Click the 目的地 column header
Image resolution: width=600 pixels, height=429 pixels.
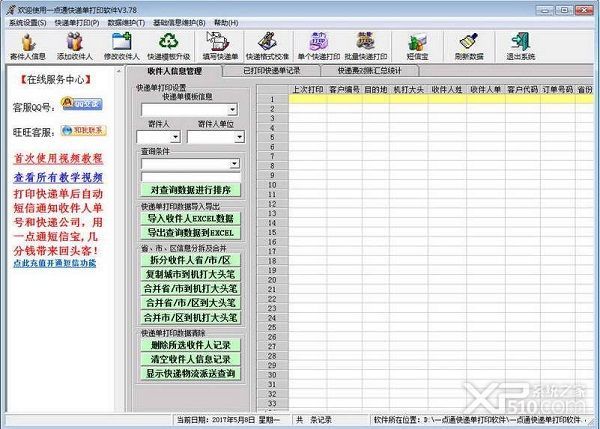pos(376,90)
